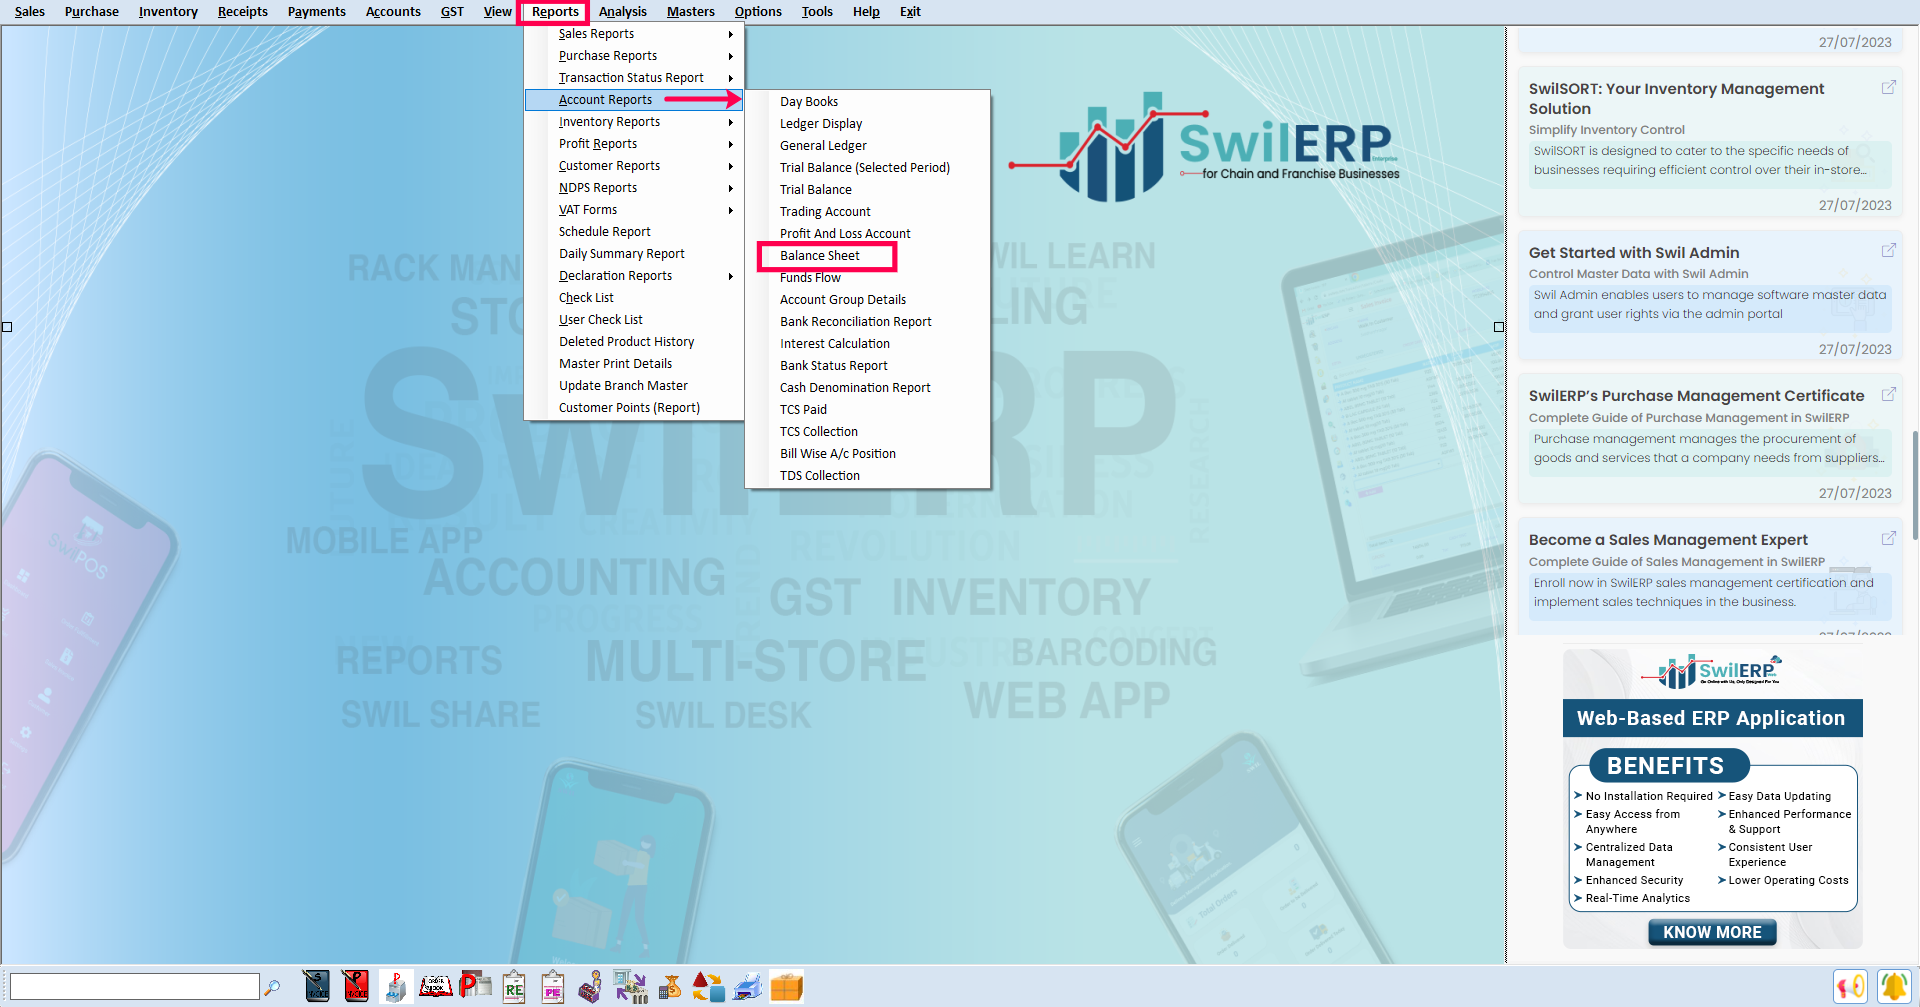
Task: Click the blue S Invoice icon
Action: [x=317, y=986]
